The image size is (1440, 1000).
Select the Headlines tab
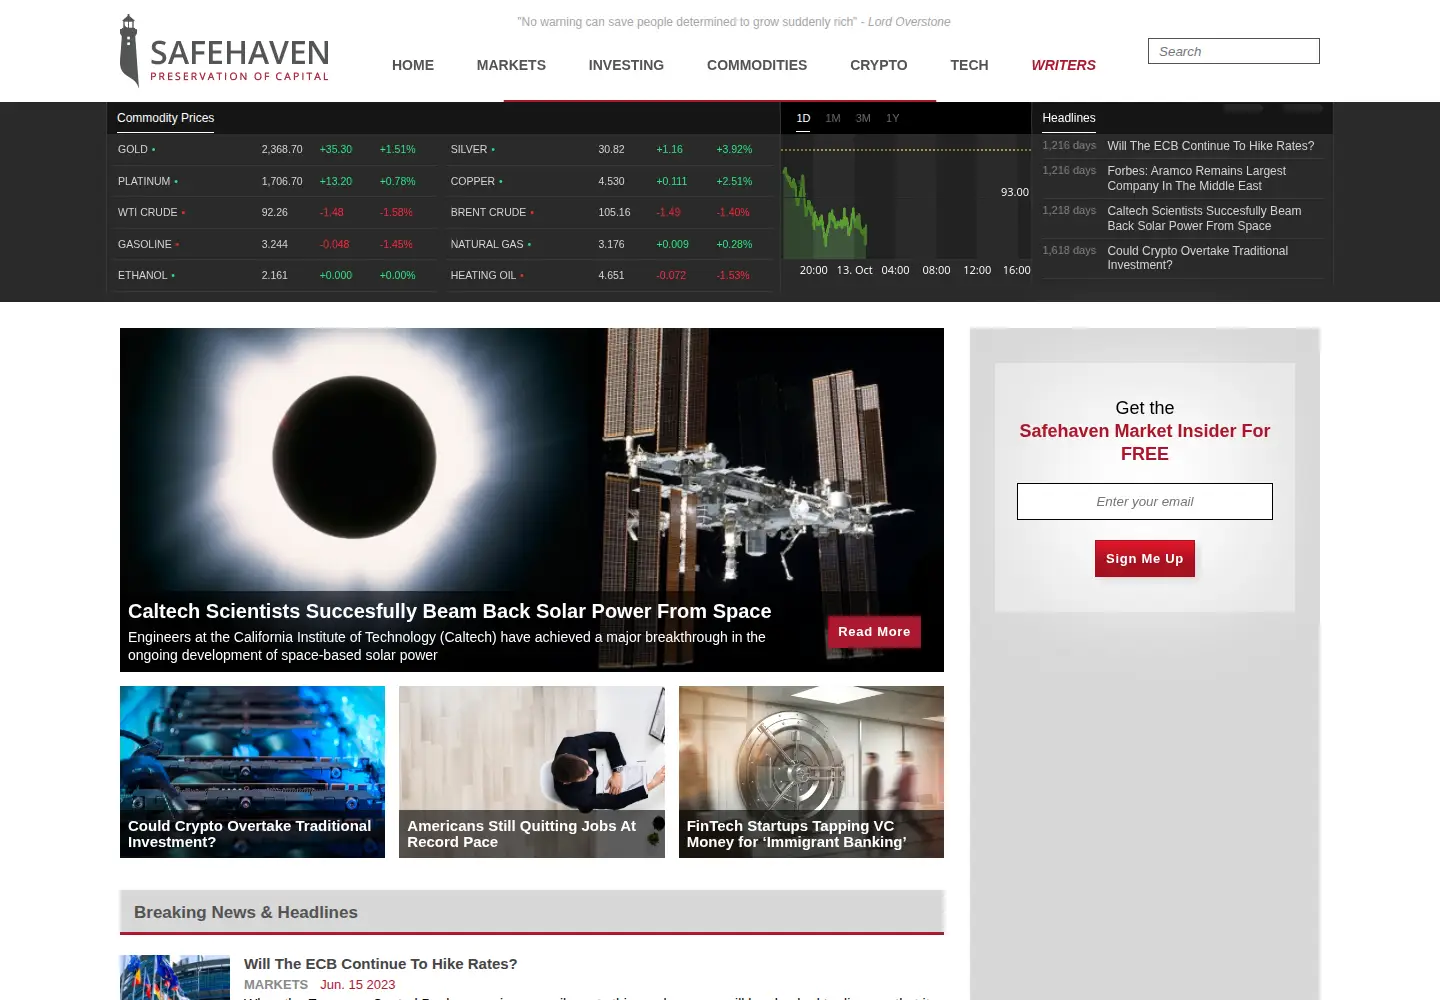1069,118
